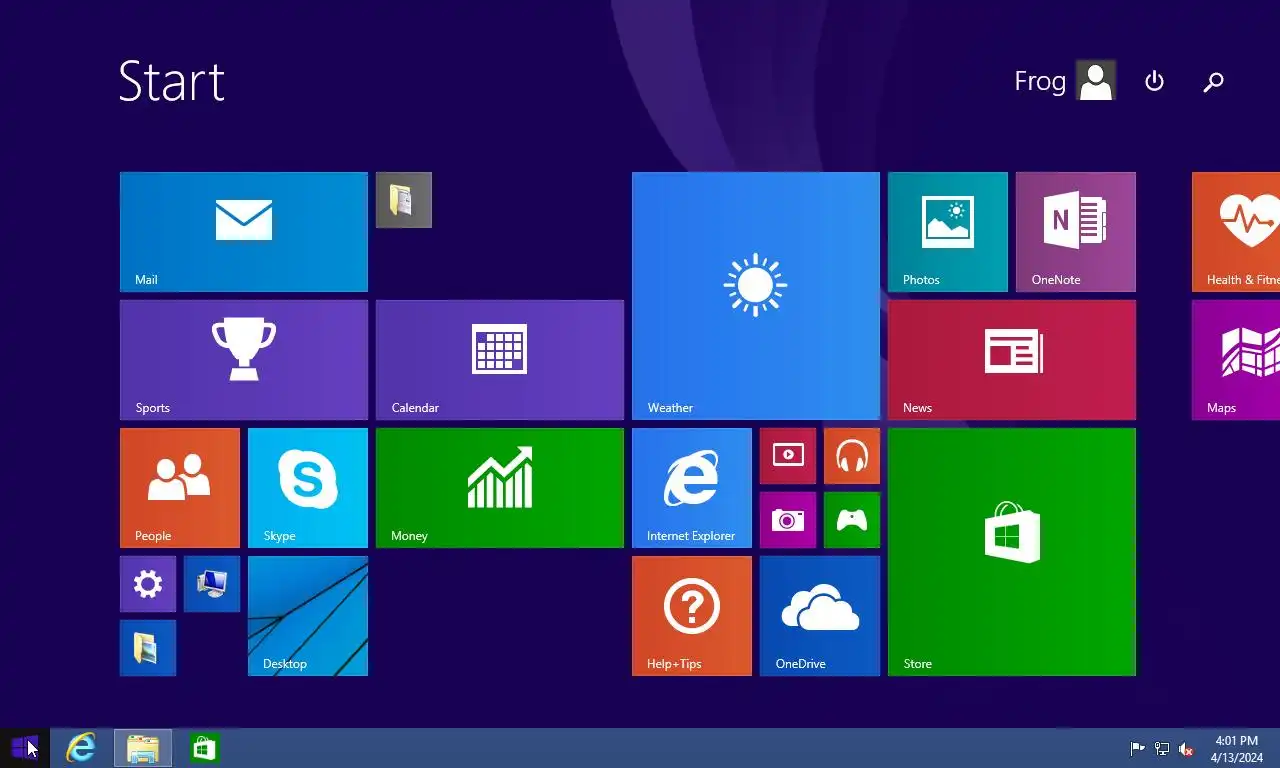
Task: Open the Sports tile
Action: 244,360
